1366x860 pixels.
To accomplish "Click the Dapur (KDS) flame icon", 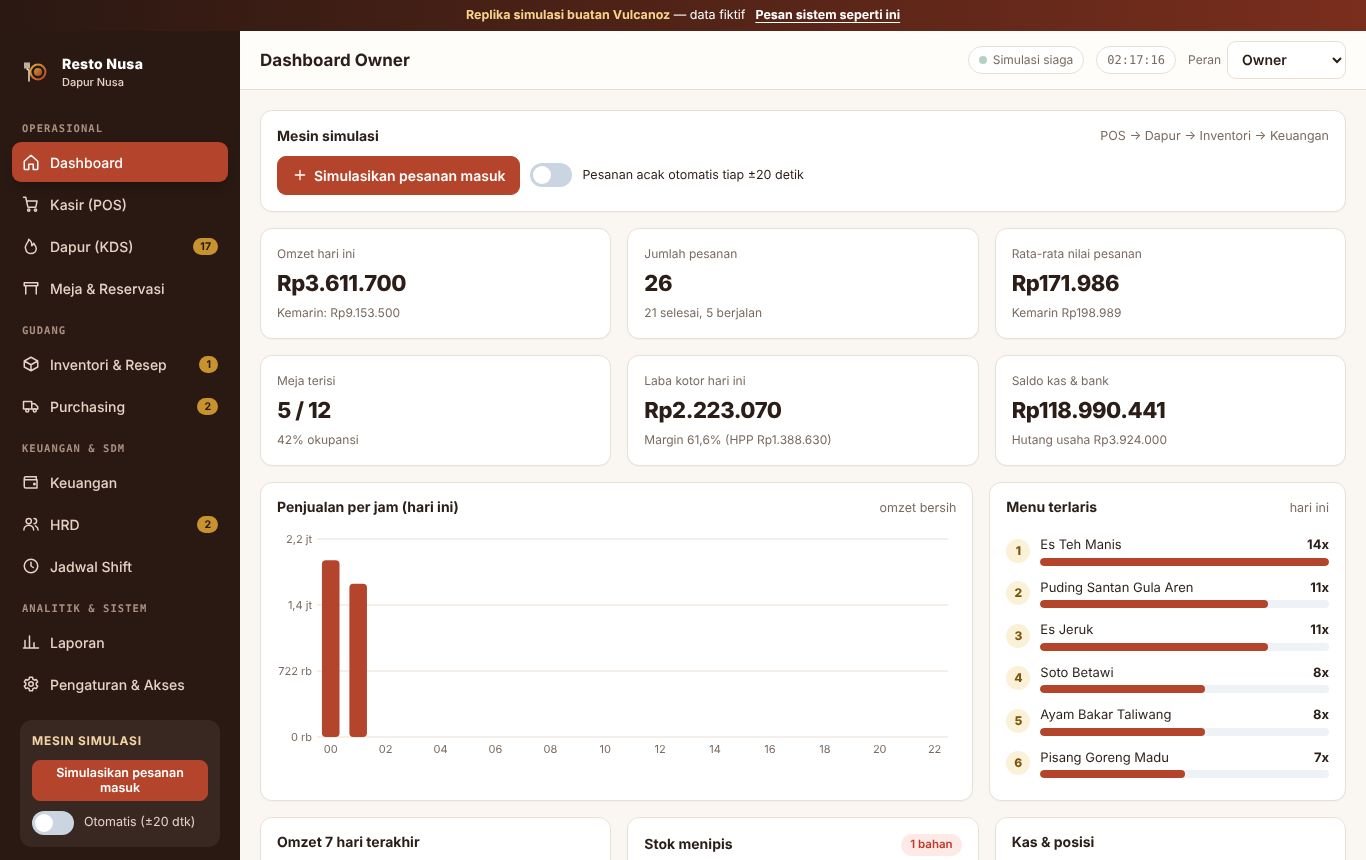I will click(31, 247).
